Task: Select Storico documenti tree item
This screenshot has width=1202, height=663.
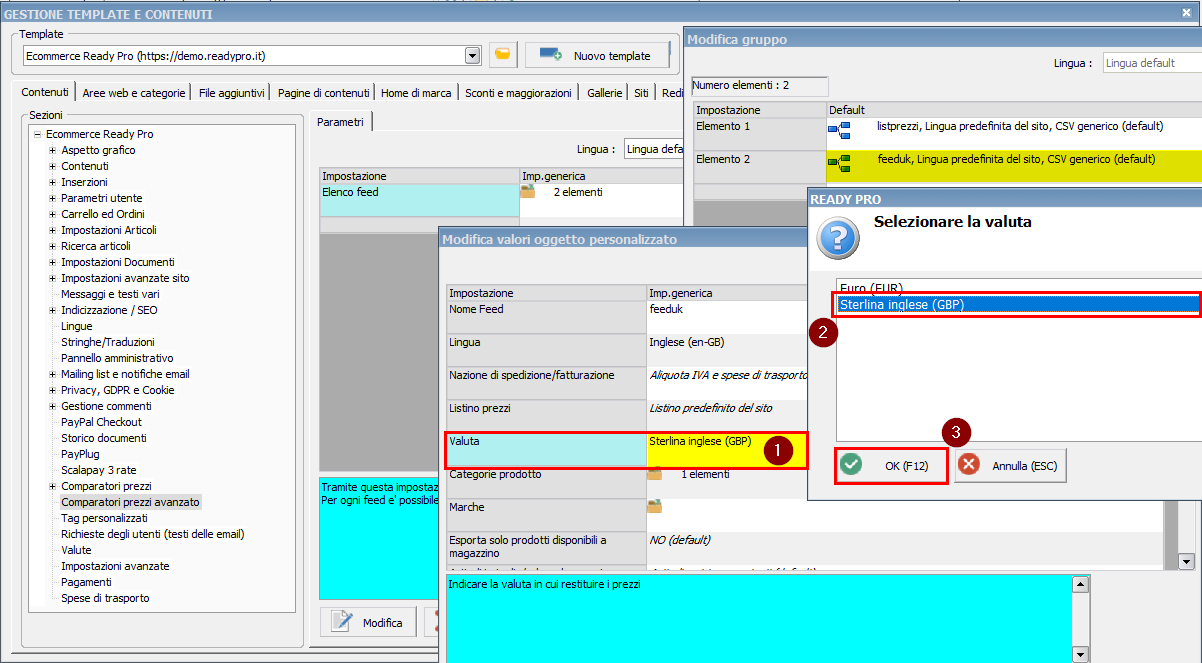Action: (x=104, y=438)
